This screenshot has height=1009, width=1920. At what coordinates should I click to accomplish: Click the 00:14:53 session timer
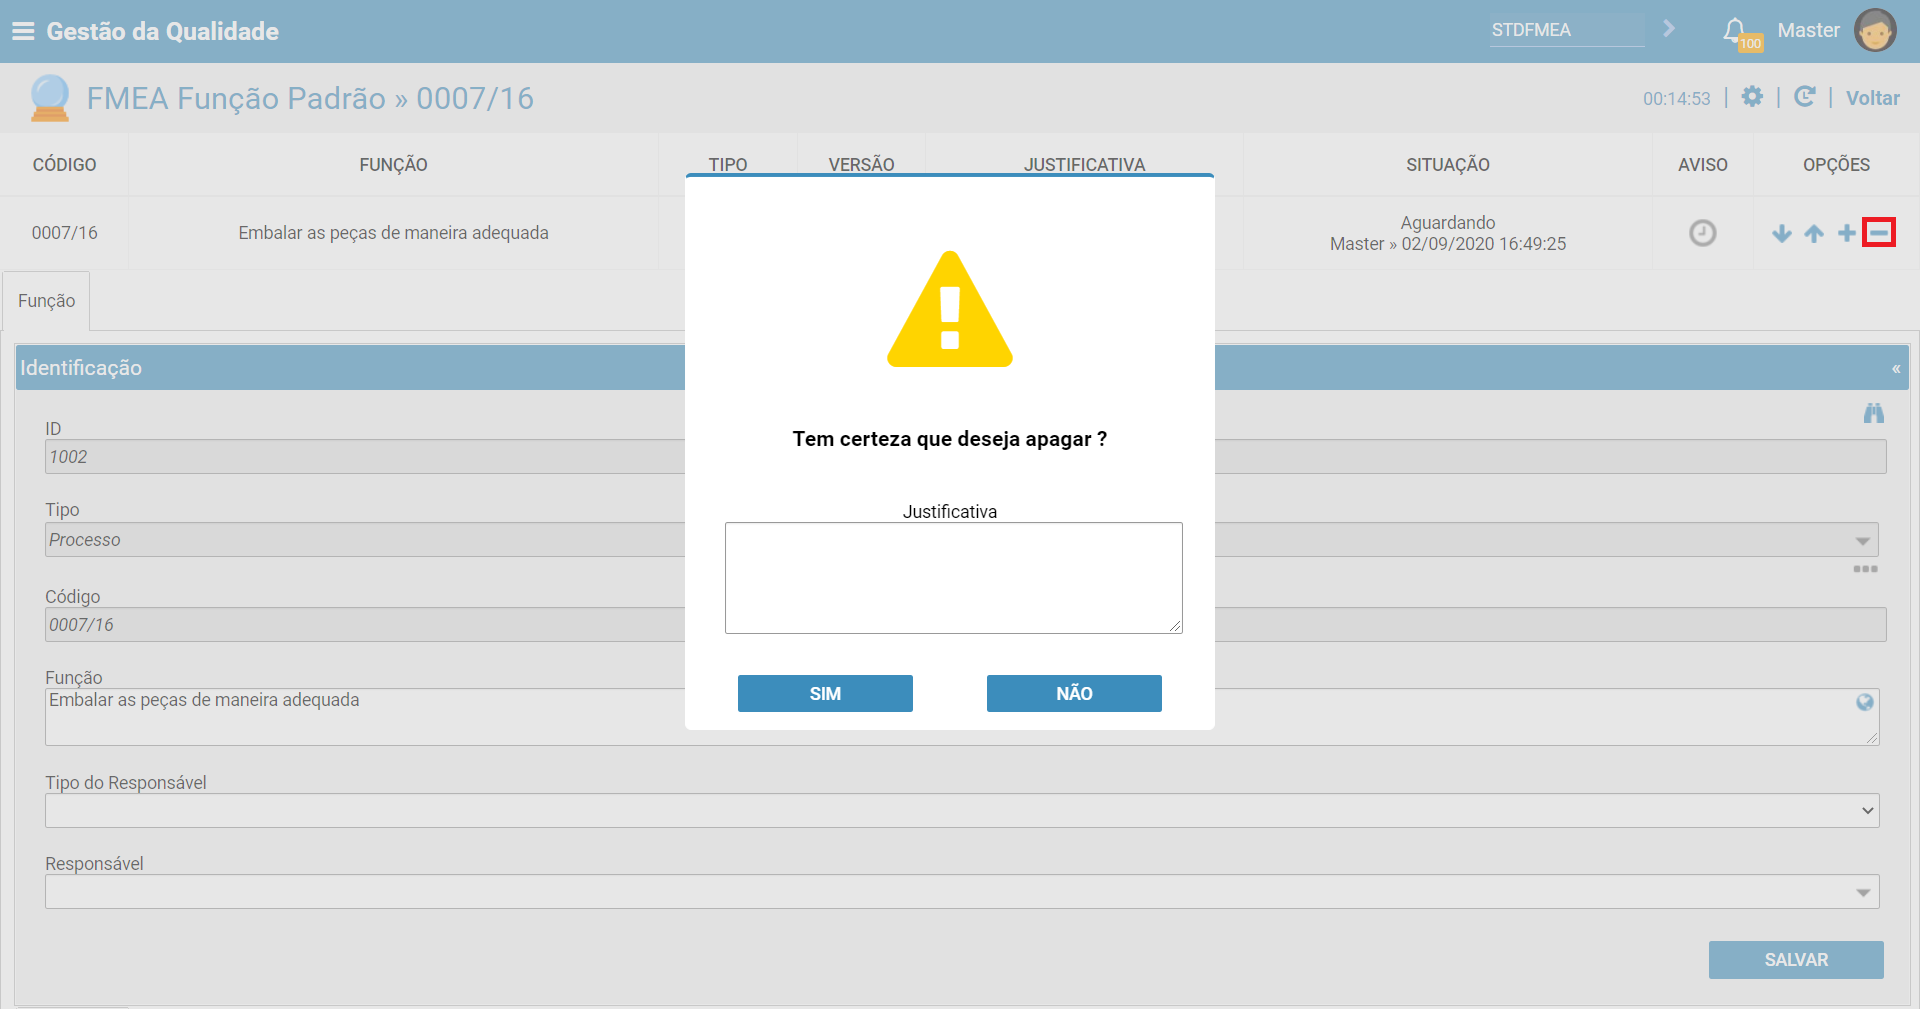click(x=1677, y=99)
